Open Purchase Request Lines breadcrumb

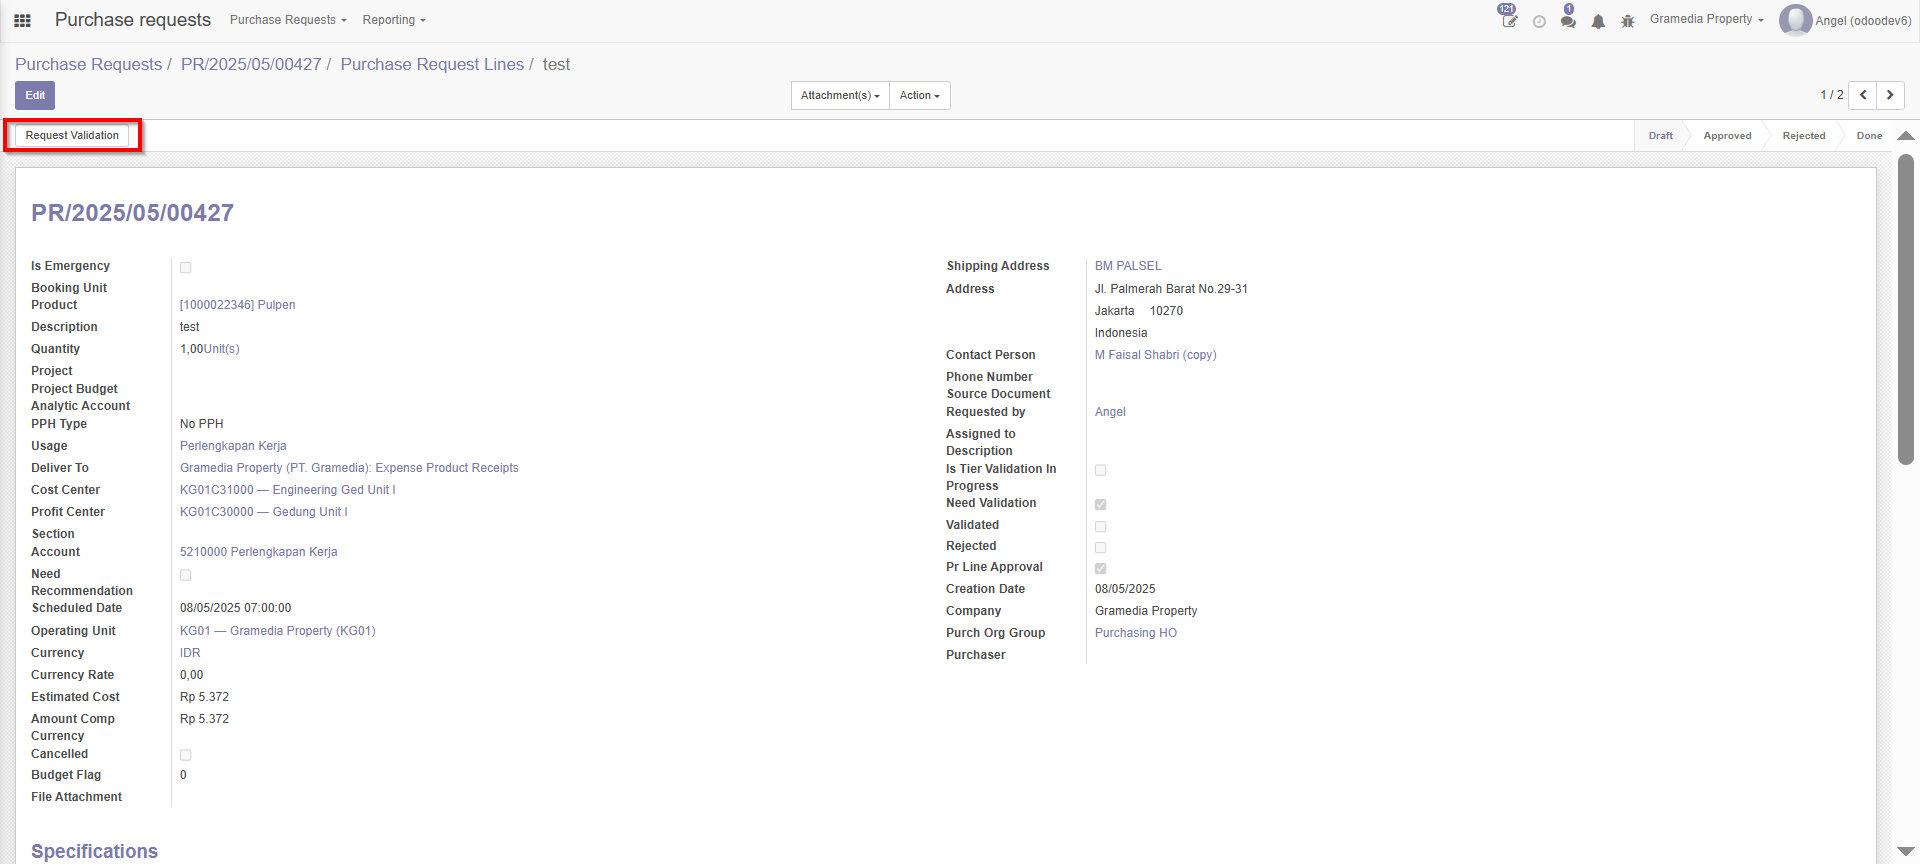click(x=432, y=64)
